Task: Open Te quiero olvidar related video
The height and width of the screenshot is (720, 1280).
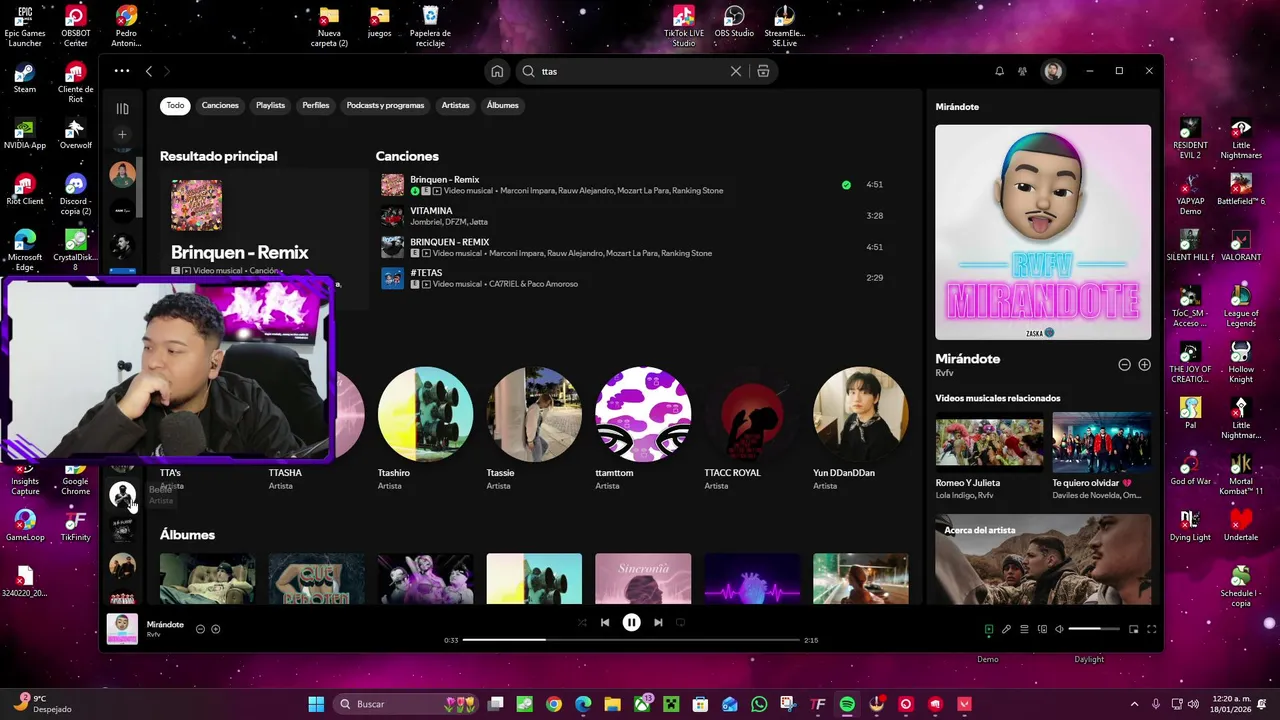Action: coord(1101,443)
